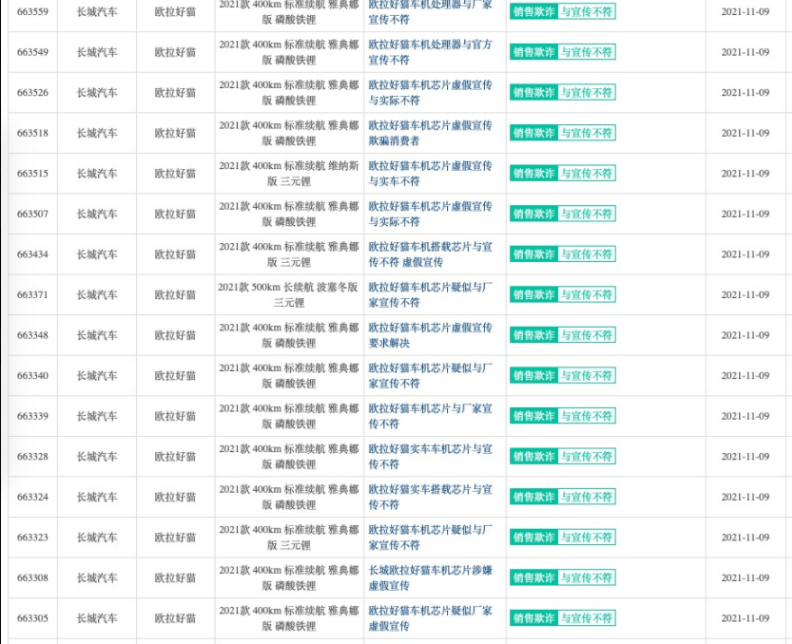The width and height of the screenshot is (792, 644).
Task: Click the 与宣传不符 tag in row 663328
Action: pos(586,456)
